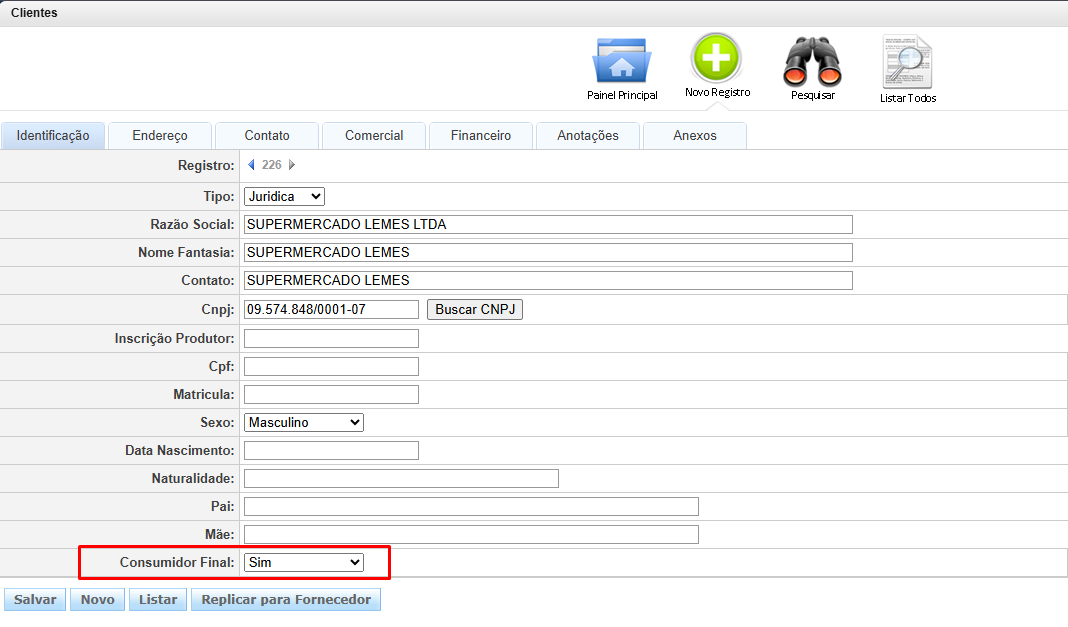Open the Sexo dropdown
The width and height of the screenshot is (1068, 627).
pyautogui.click(x=304, y=423)
